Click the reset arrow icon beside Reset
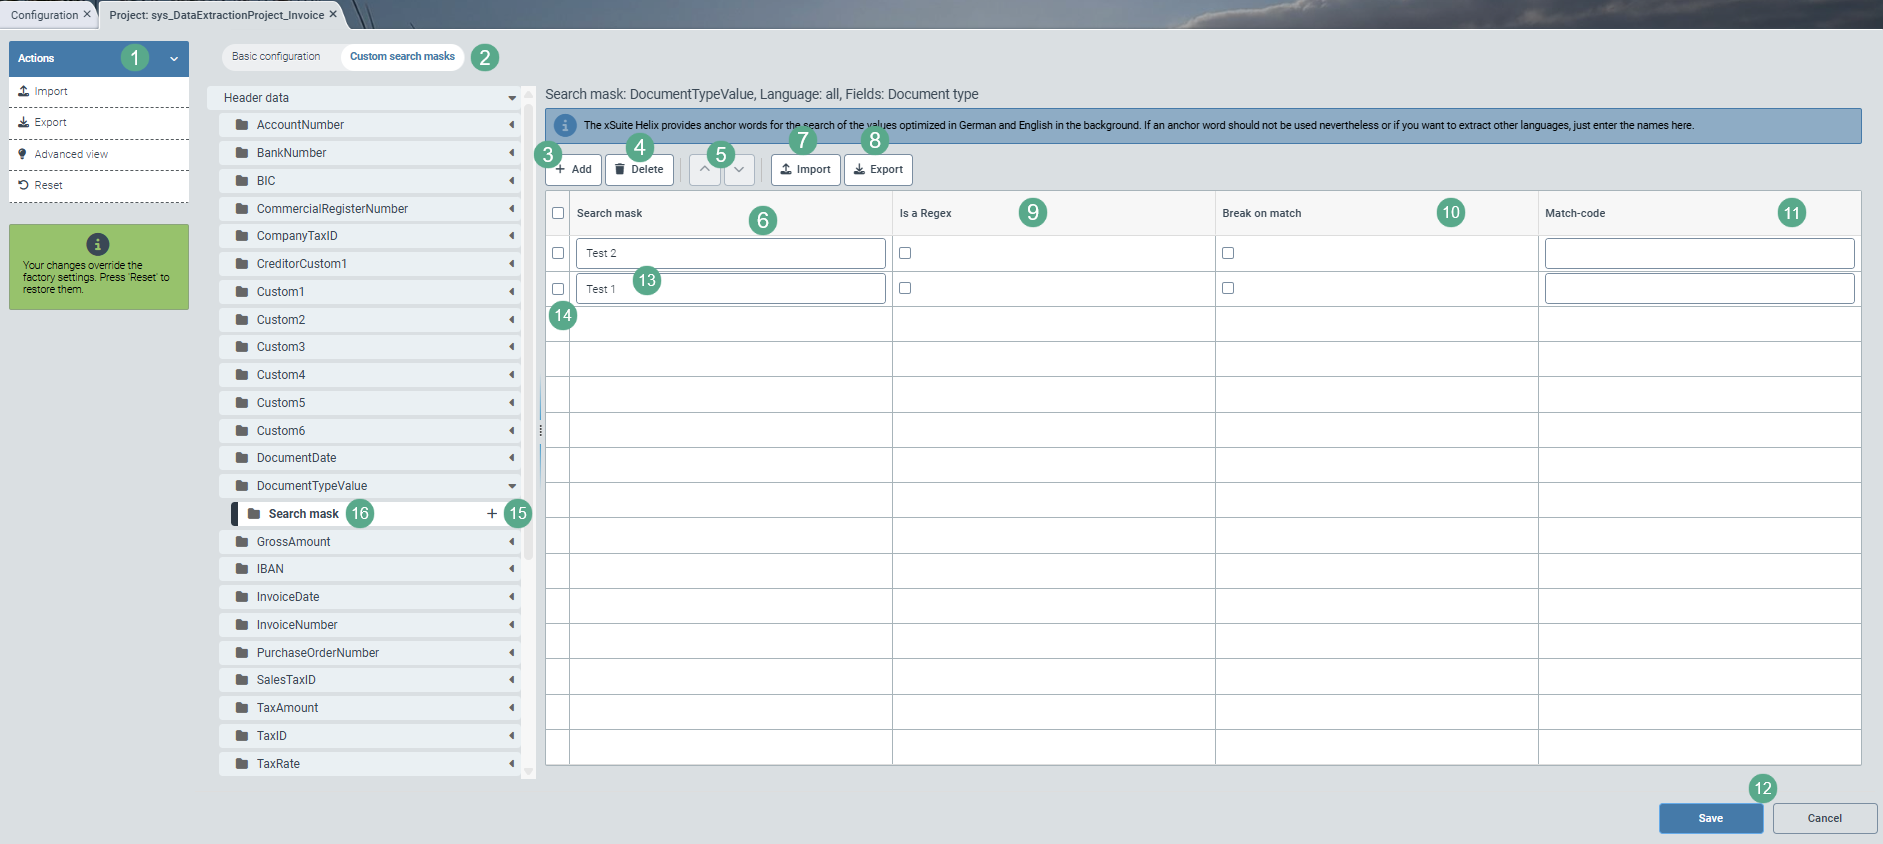 click(24, 185)
